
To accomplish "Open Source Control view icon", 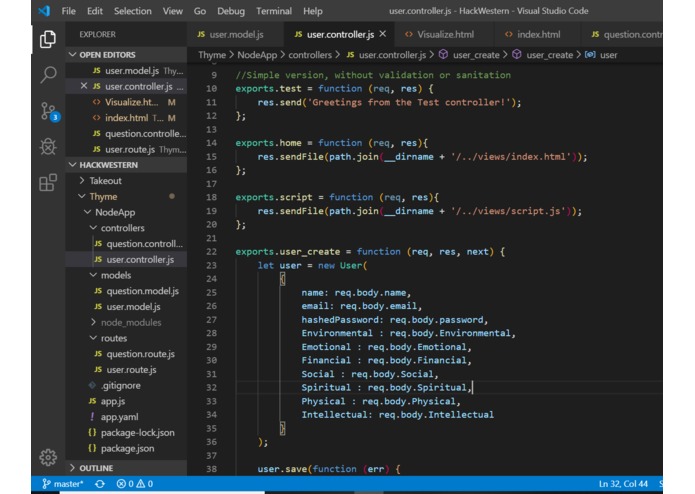I will tap(47, 111).
